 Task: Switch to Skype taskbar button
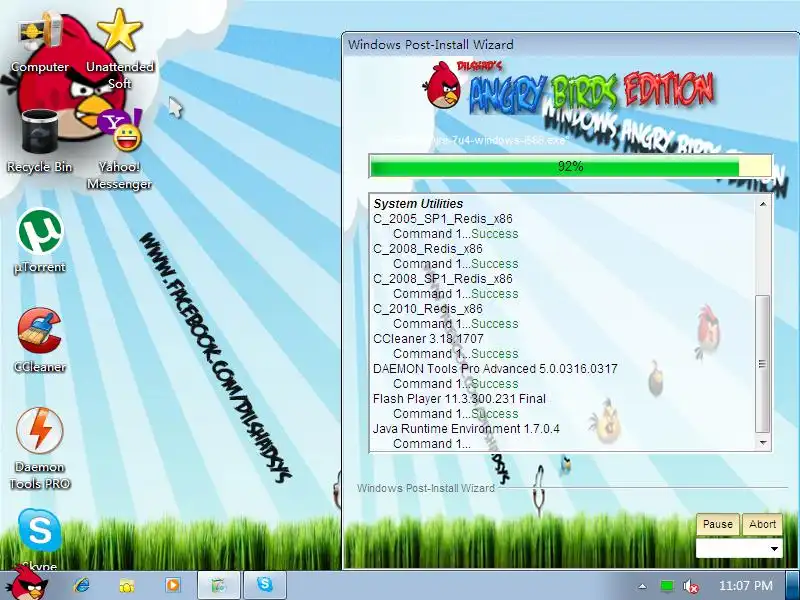(x=265, y=585)
